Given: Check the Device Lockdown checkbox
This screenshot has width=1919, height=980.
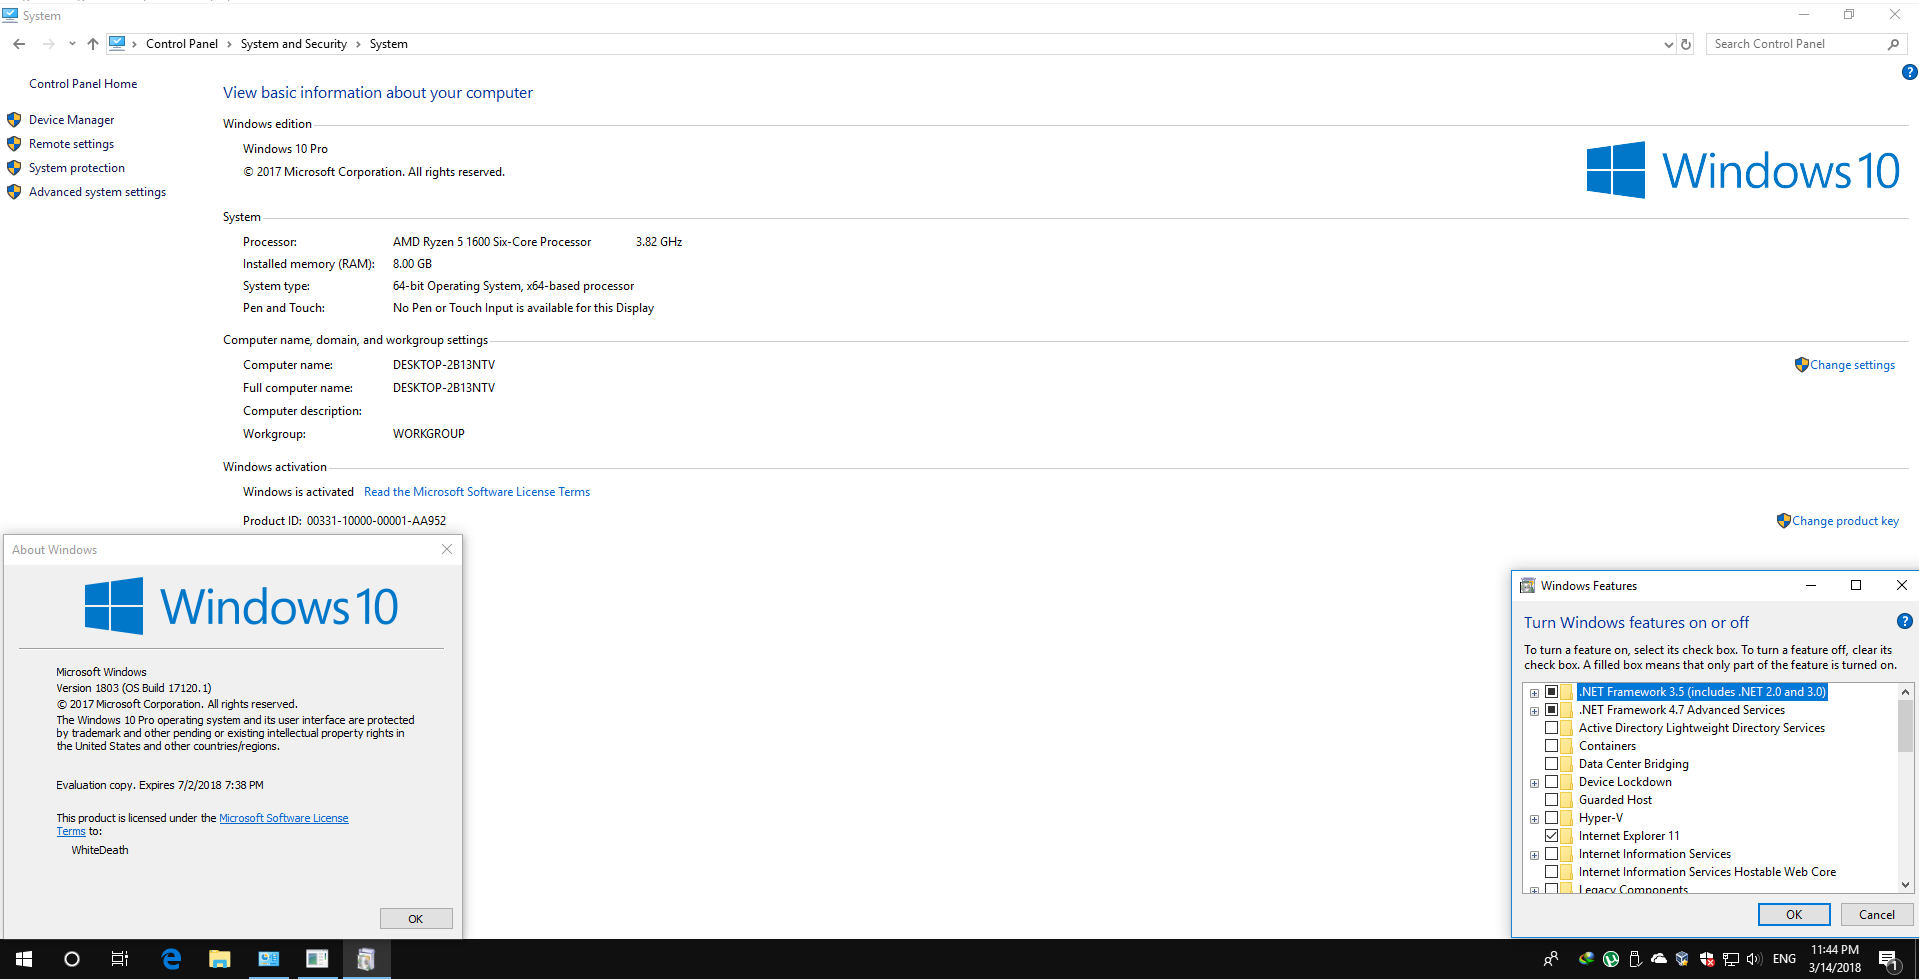Looking at the screenshot, I should coord(1551,782).
